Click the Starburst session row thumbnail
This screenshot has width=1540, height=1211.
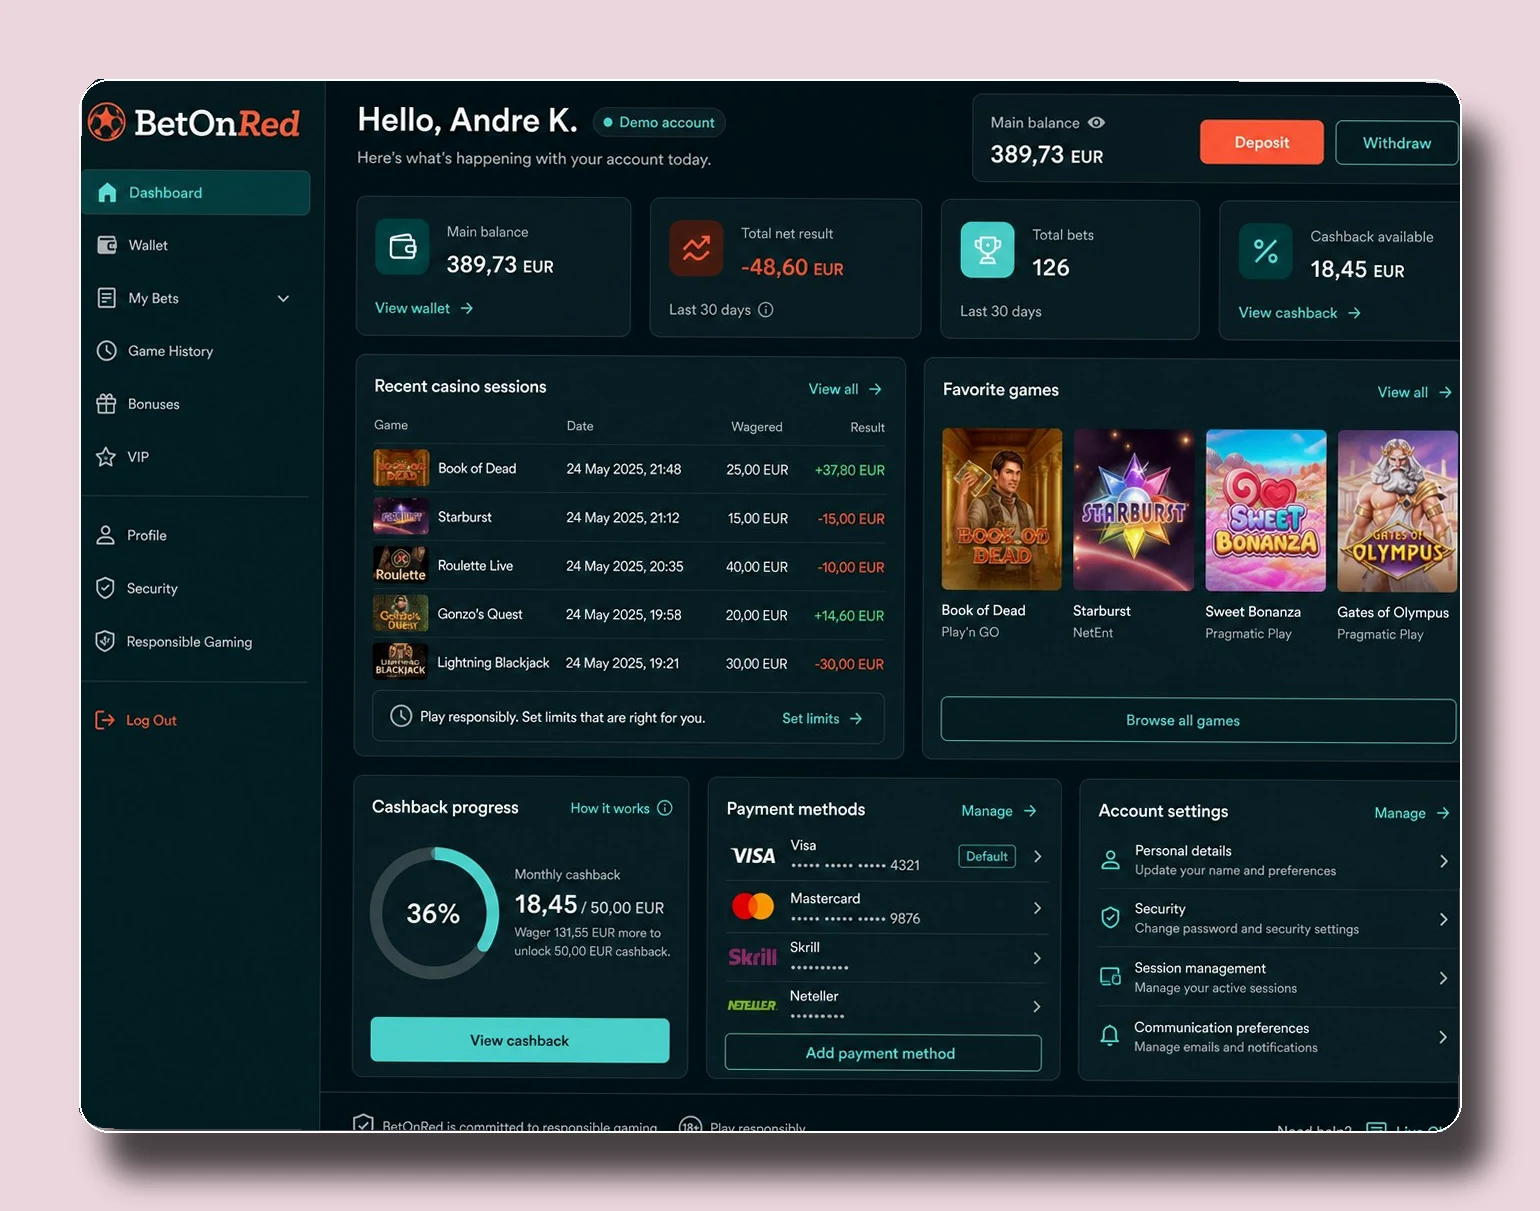[401, 517]
